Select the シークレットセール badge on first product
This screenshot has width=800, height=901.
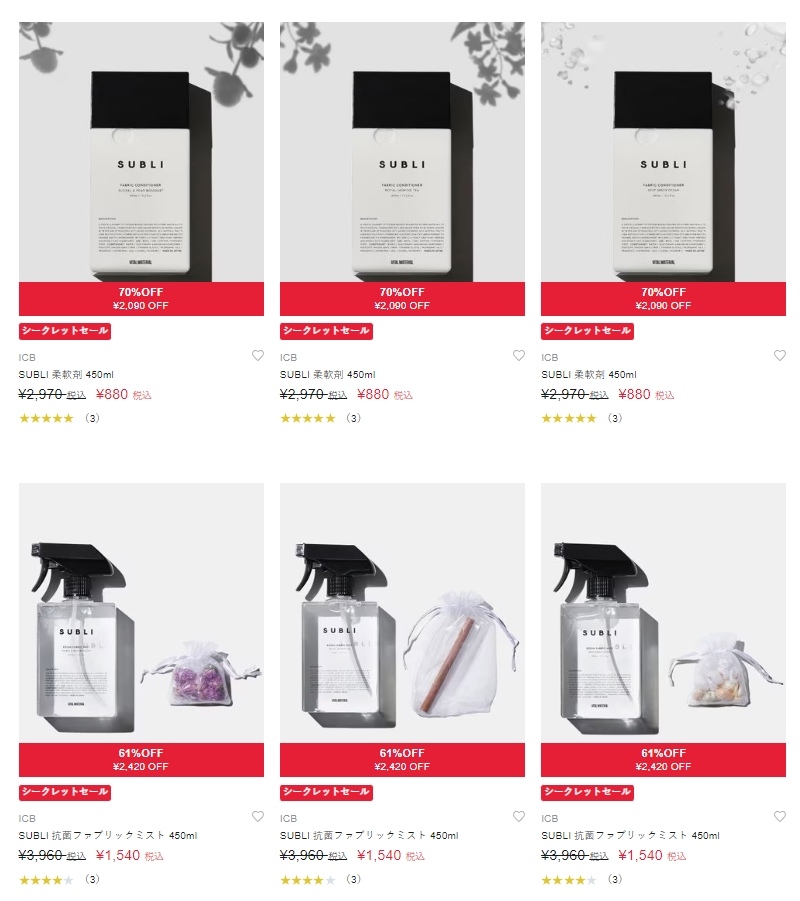pos(65,331)
